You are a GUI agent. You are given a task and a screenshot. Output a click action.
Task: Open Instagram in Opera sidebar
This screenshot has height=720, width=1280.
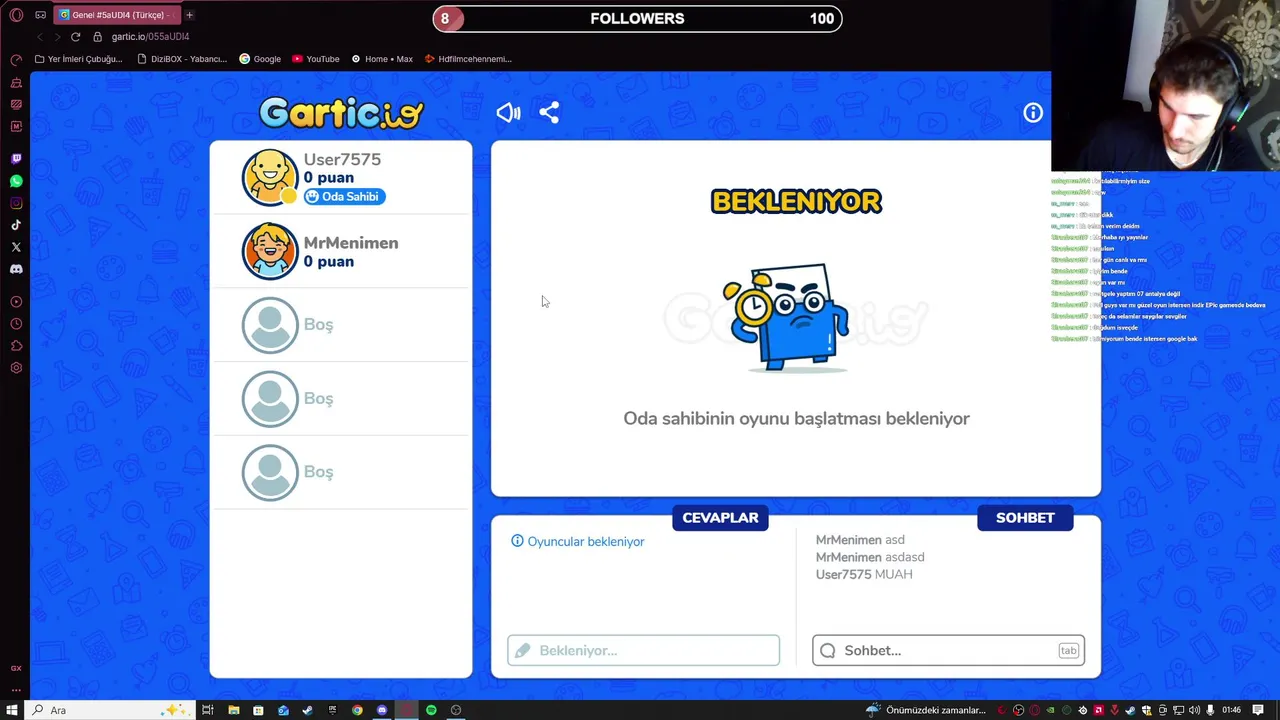click(16, 203)
